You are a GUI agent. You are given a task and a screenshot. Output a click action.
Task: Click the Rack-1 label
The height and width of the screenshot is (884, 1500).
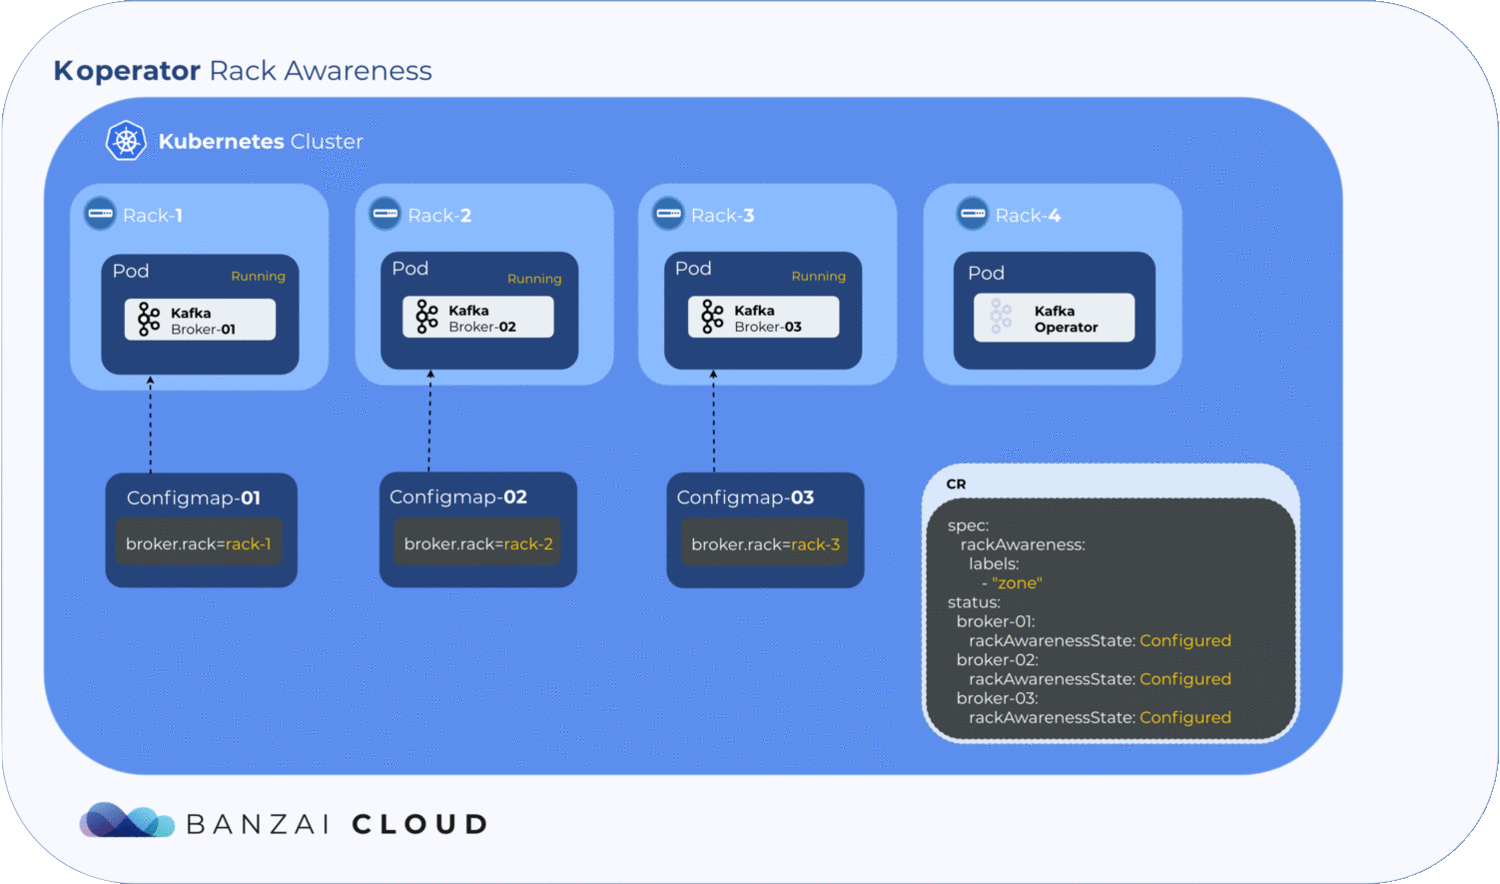click(152, 215)
